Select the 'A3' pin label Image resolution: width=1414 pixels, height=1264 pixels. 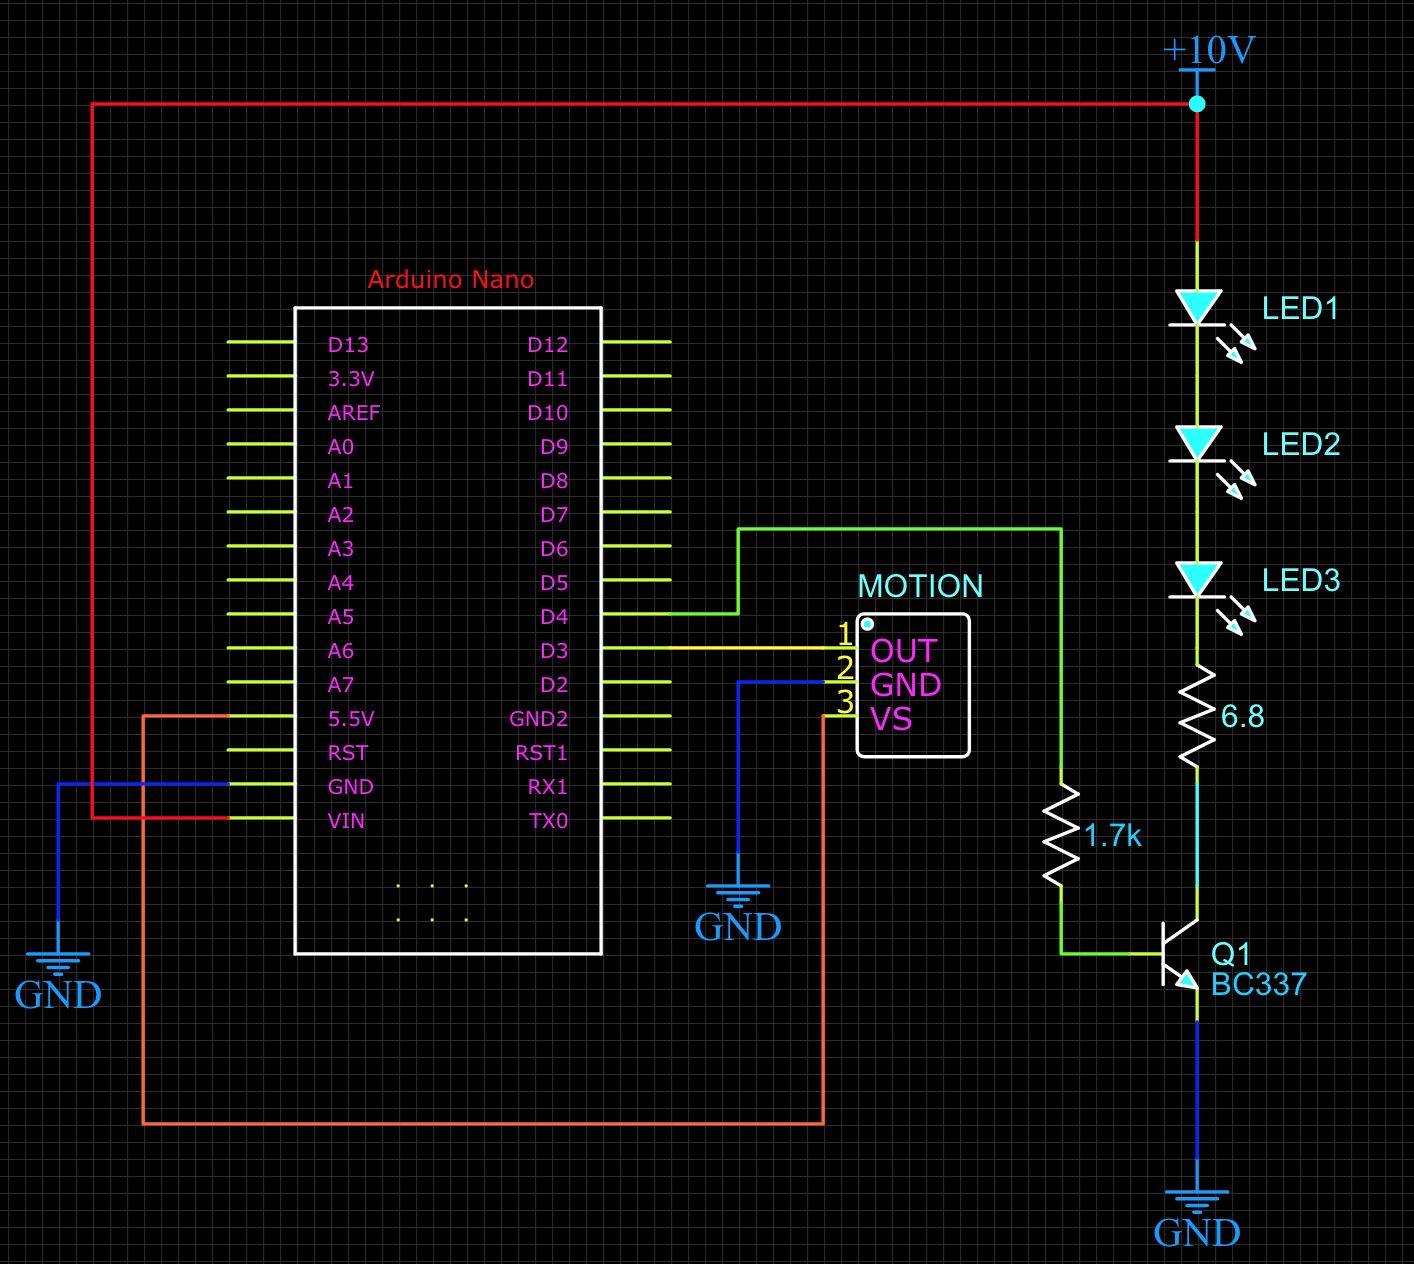point(341,549)
